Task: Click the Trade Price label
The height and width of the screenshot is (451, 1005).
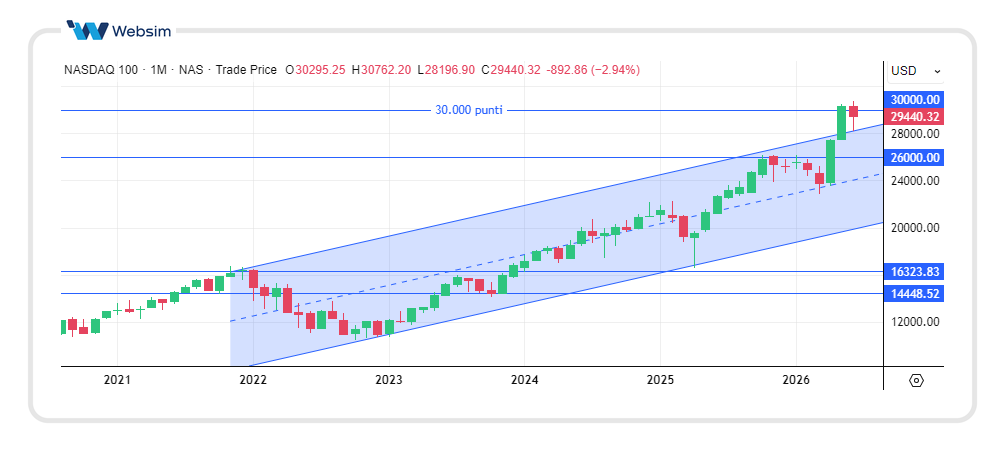Action: [x=246, y=70]
